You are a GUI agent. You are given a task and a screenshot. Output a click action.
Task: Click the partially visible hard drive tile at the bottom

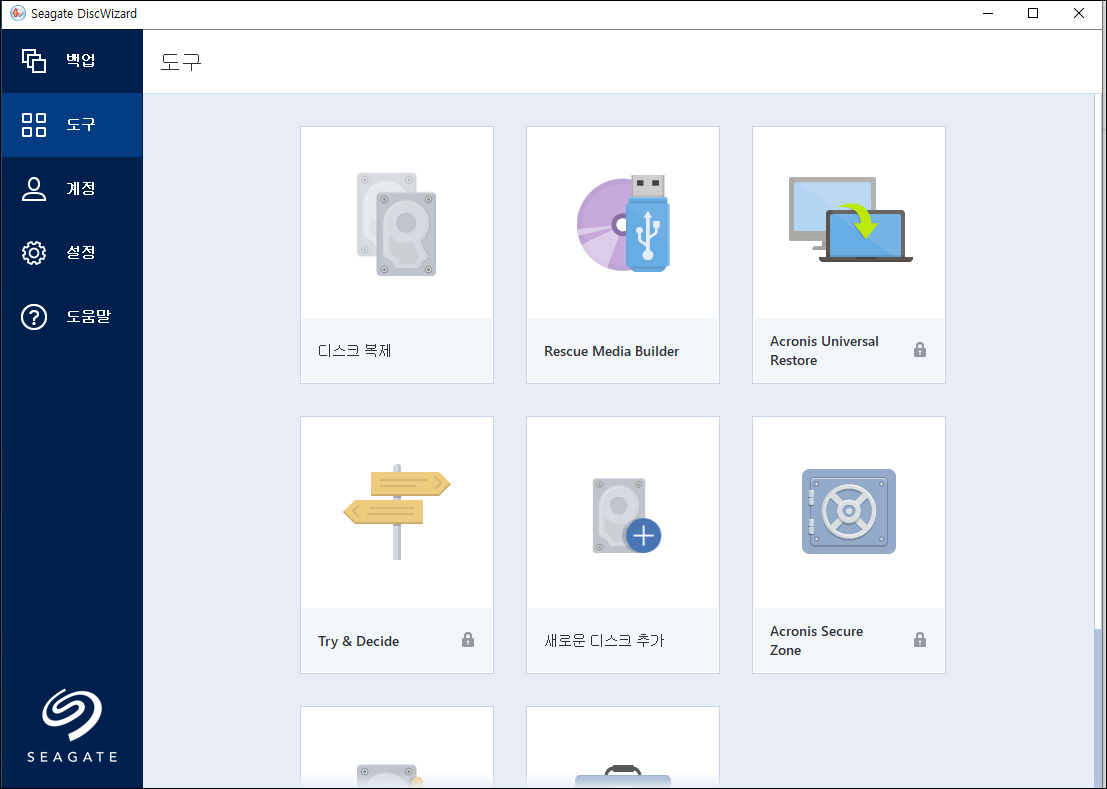(x=397, y=747)
